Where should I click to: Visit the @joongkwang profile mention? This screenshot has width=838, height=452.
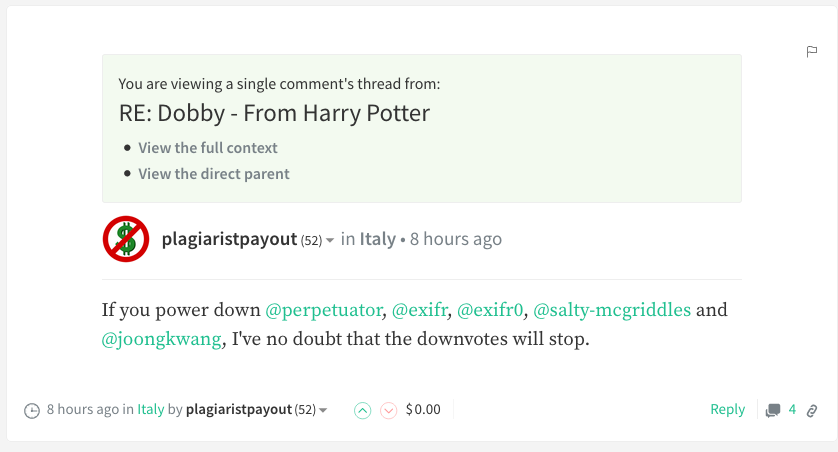click(161, 339)
